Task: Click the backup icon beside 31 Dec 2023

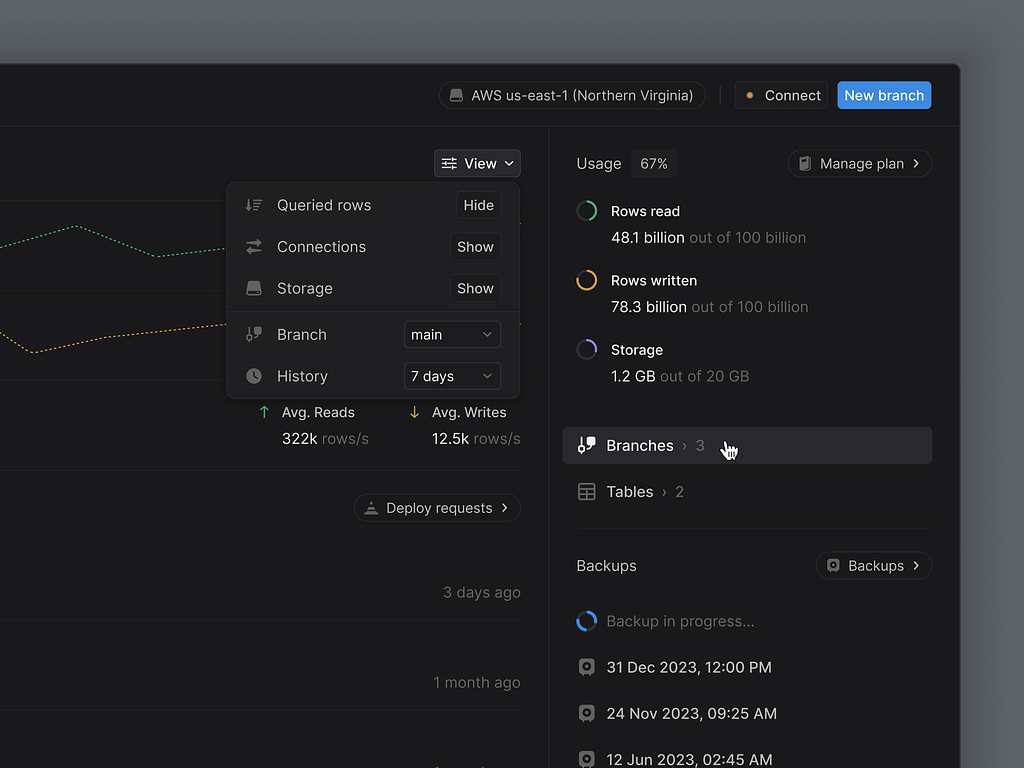Action: [x=587, y=667]
